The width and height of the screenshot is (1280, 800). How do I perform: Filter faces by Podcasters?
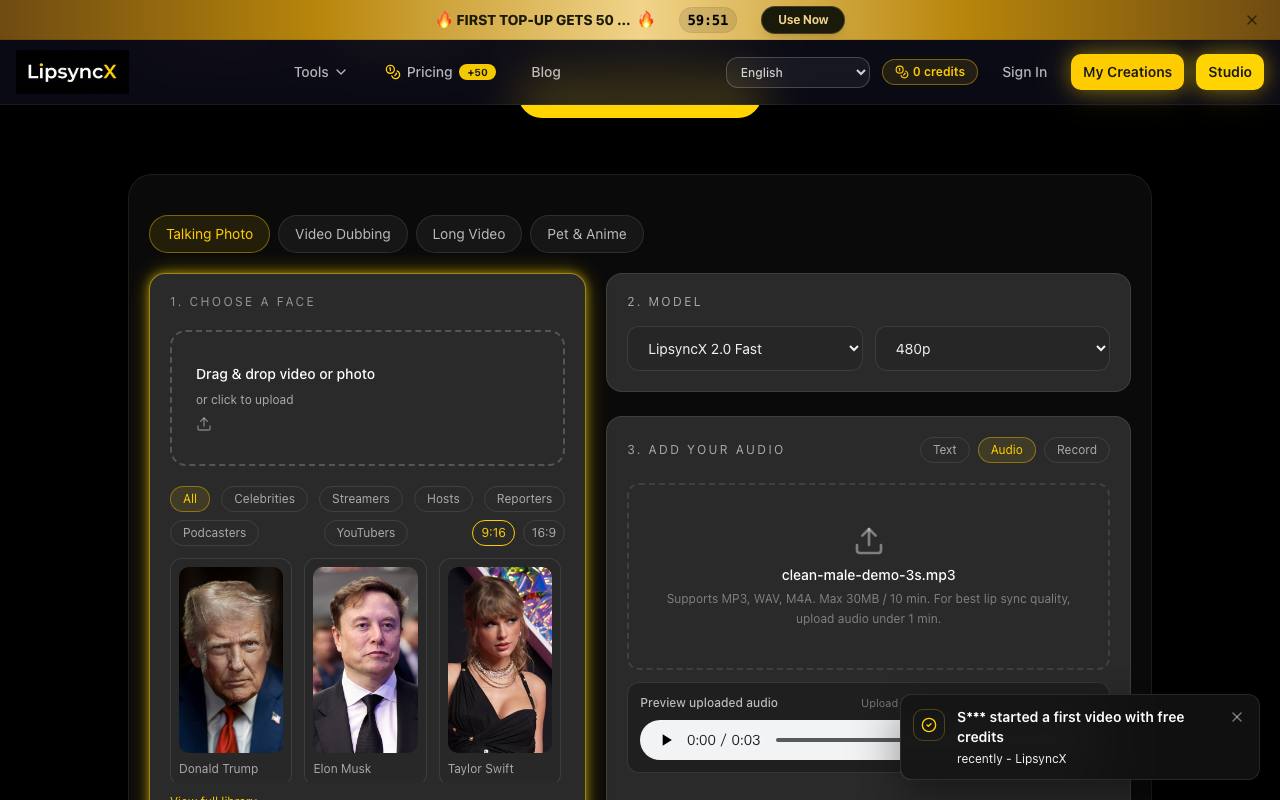click(x=214, y=533)
